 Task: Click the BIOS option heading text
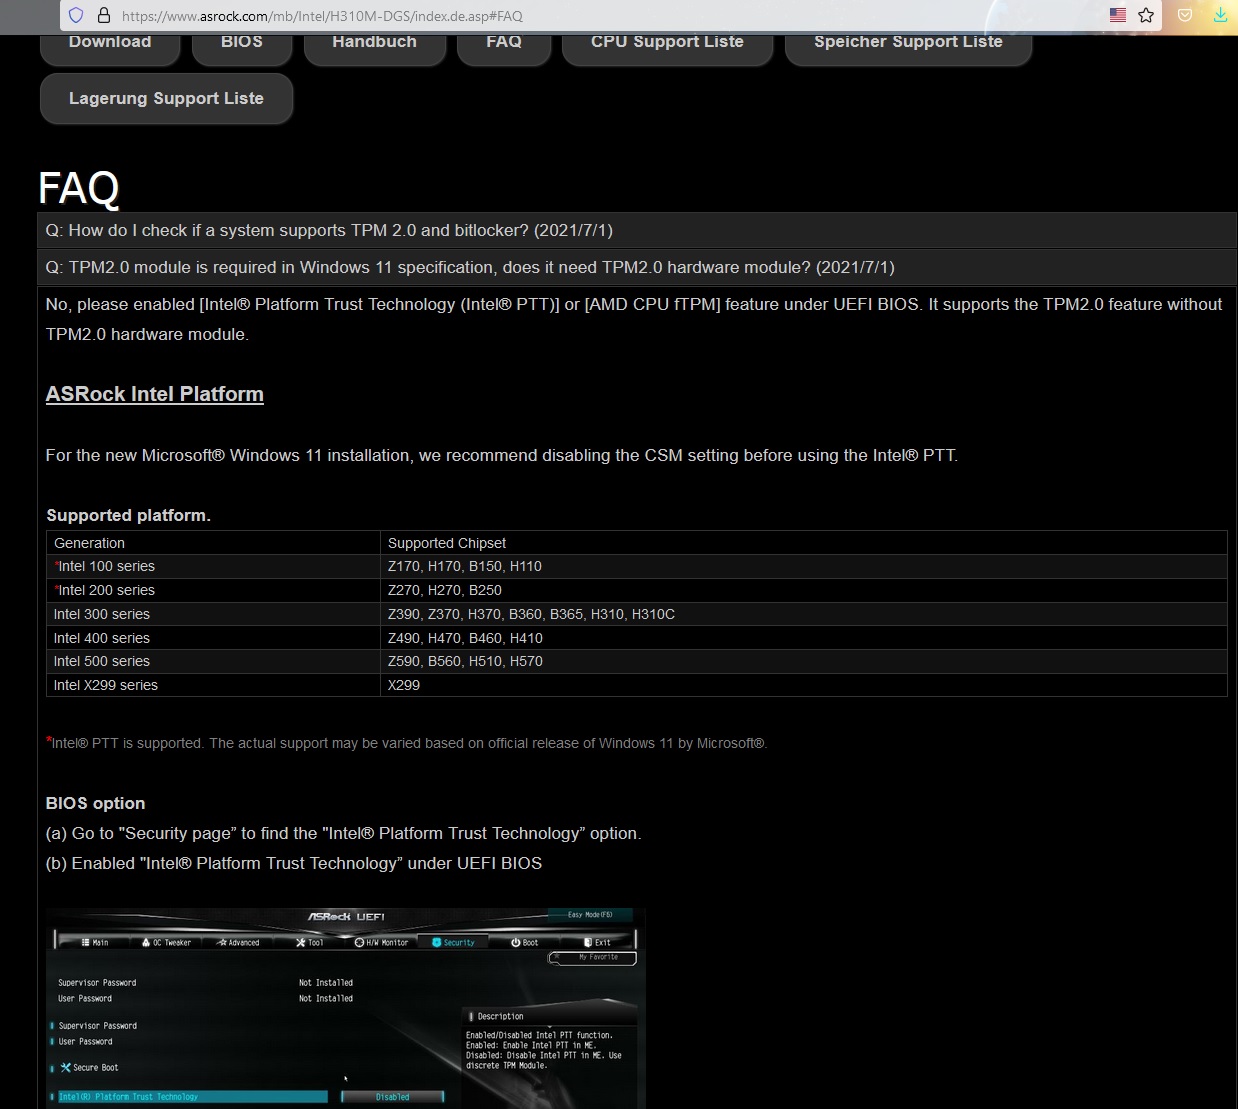pos(96,803)
